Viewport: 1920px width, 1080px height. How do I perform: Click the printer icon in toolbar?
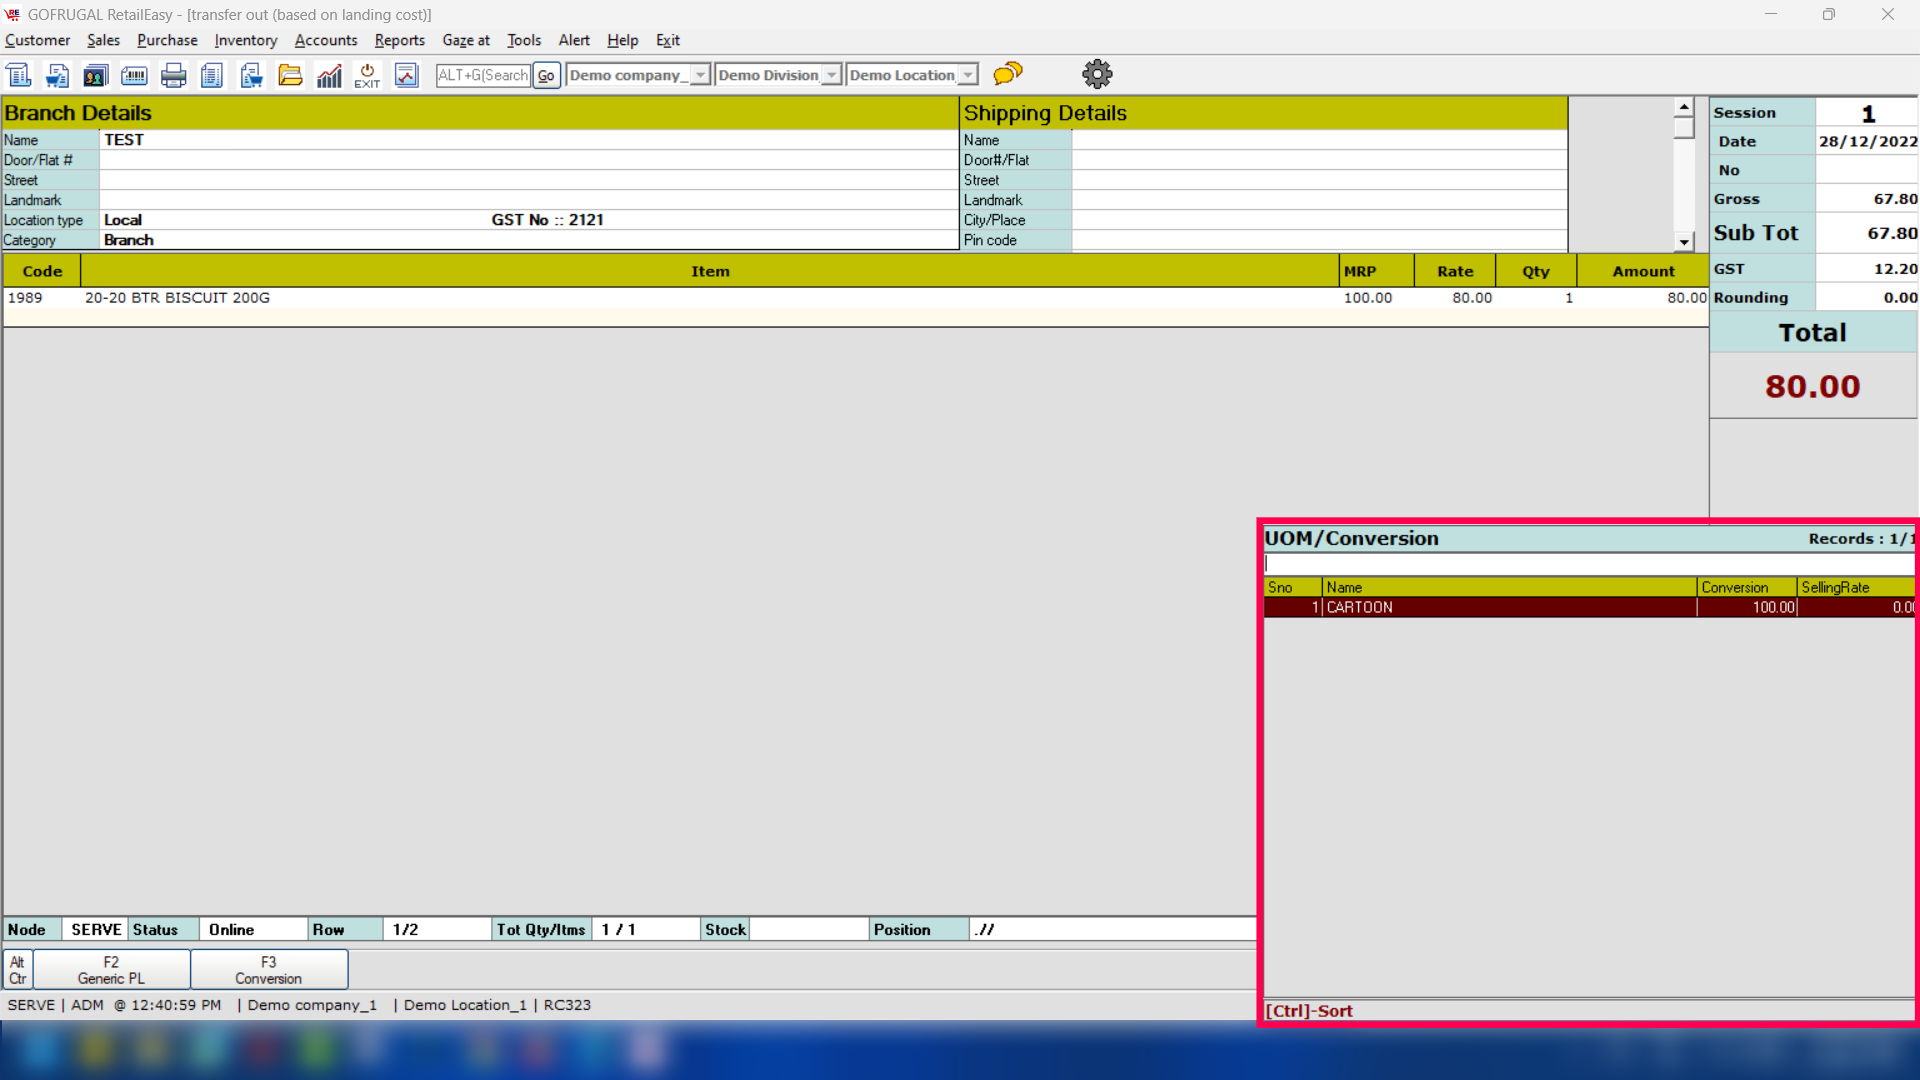pyautogui.click(x=173, y=75)
